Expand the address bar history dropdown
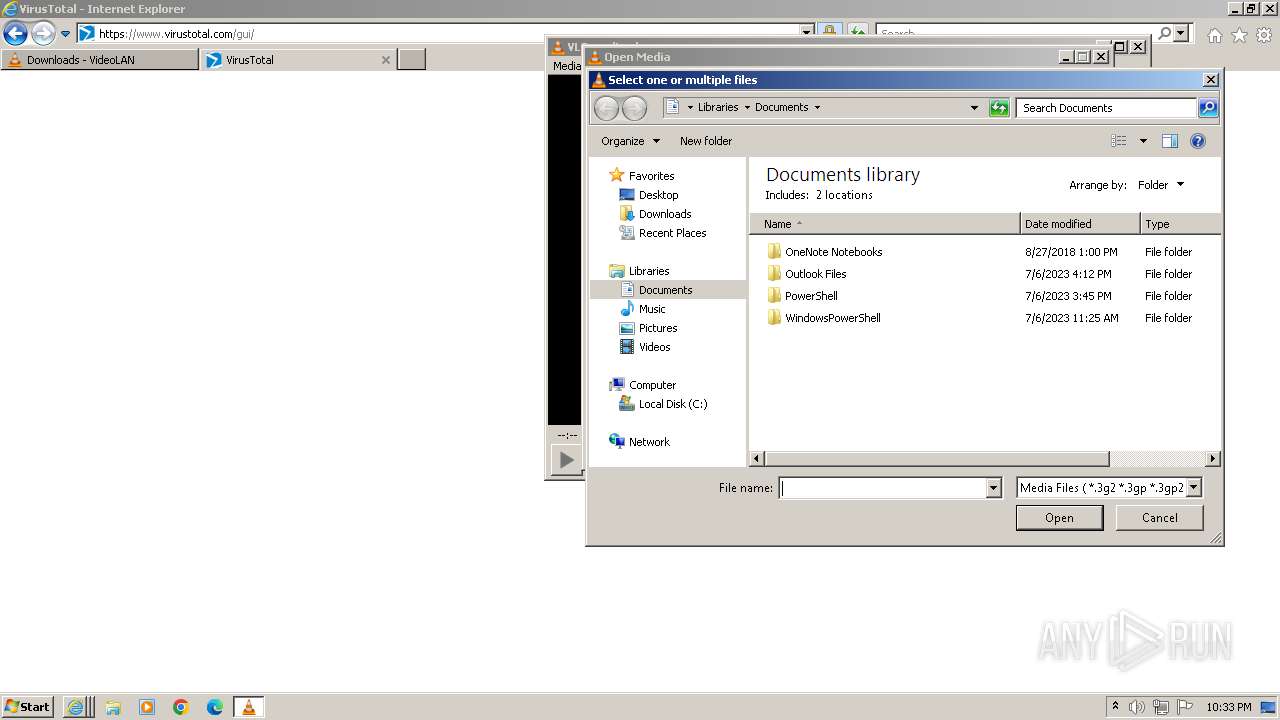The width and height of the screenshot is (1280, 720). [974, 108]
